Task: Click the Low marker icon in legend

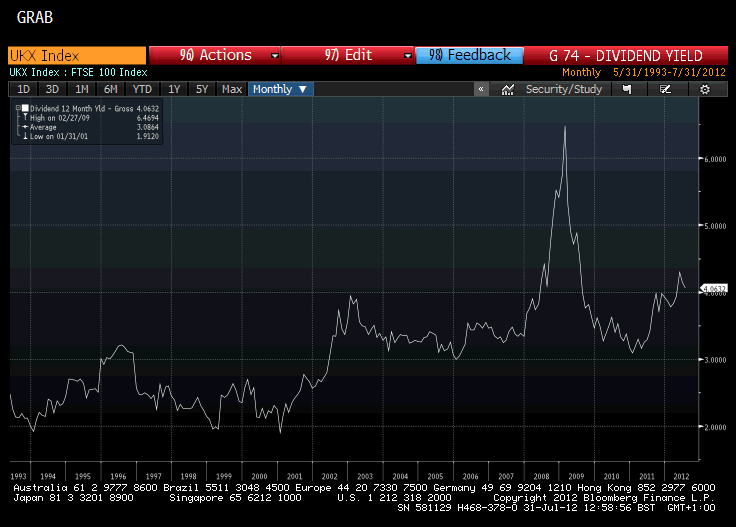Action: [x=23, y=136]
